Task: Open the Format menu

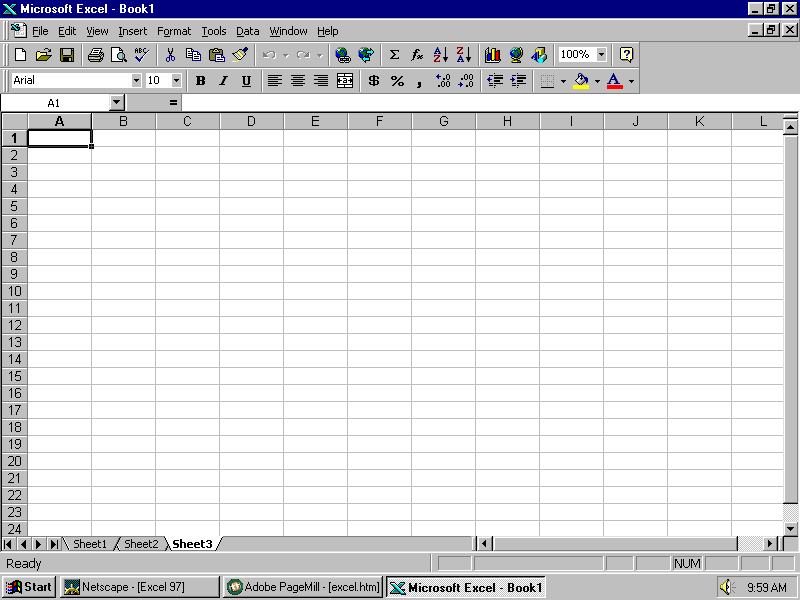Action: click(174, 31)
